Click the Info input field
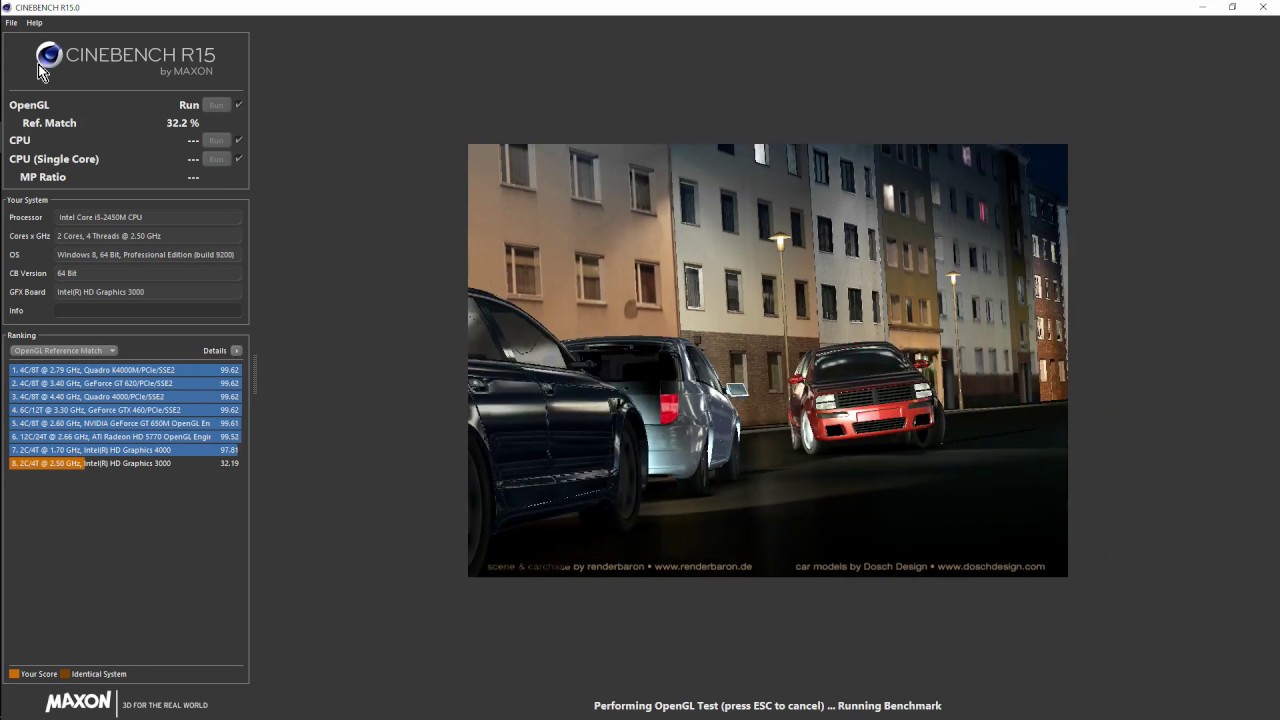Image resolution: width=1280 pixels, height=720 pixels. click(148, 311)
